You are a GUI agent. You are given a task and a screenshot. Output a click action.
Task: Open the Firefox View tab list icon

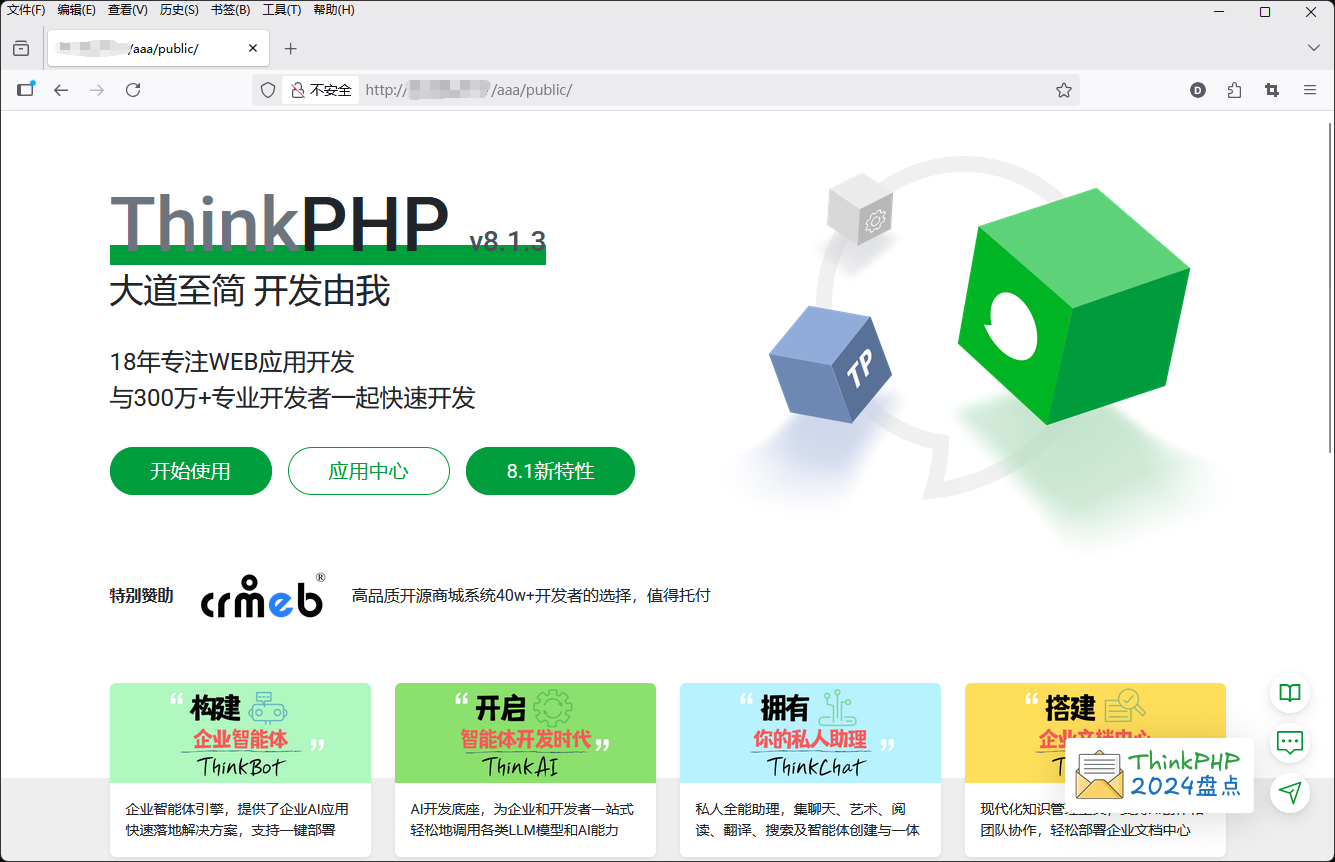point(21,48)
